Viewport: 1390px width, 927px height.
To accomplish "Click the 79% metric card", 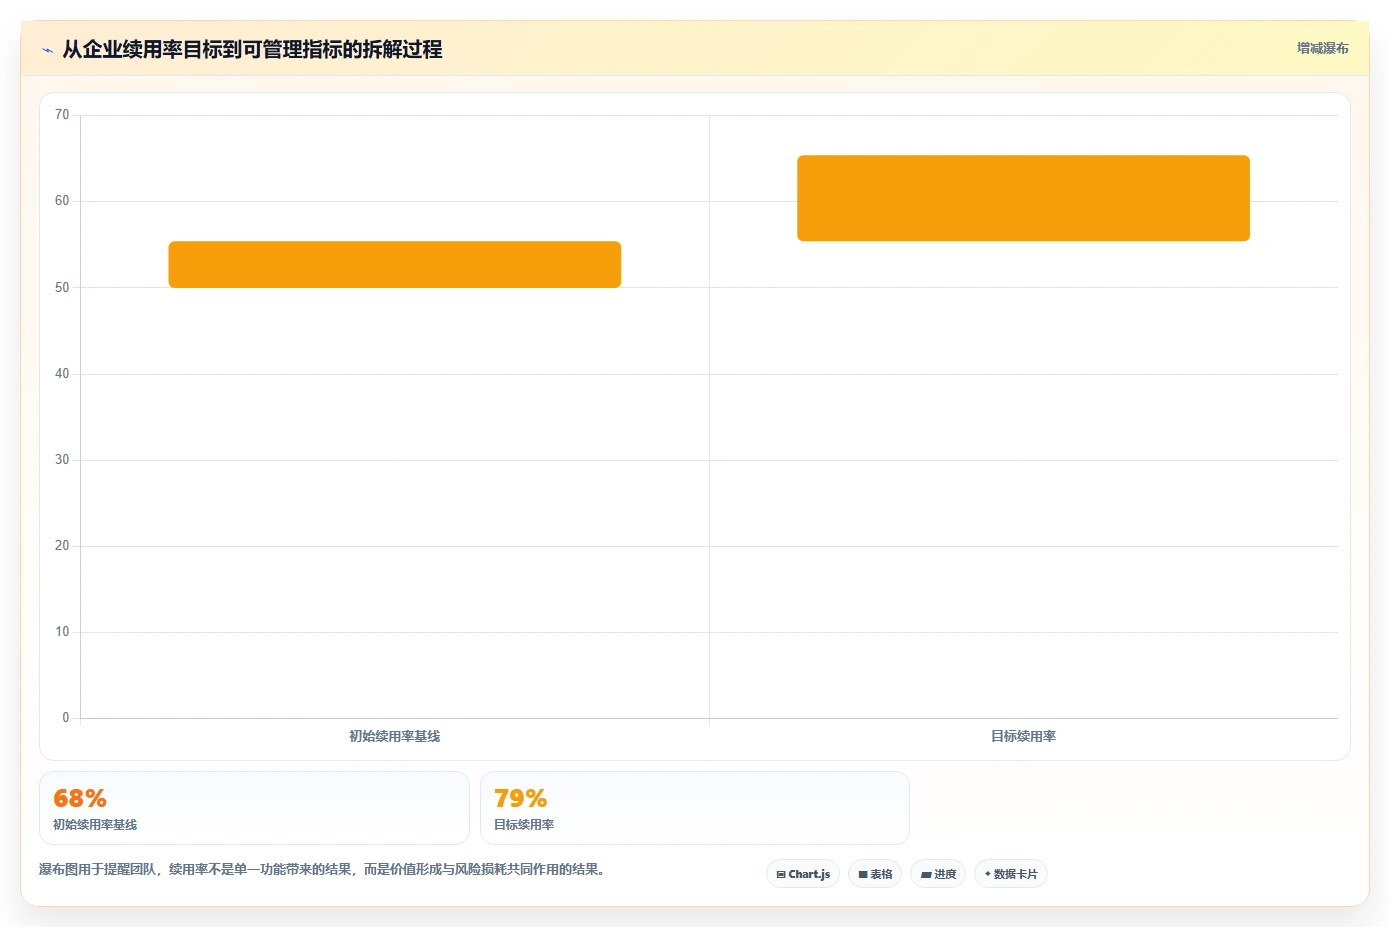I will coord(695,808).
